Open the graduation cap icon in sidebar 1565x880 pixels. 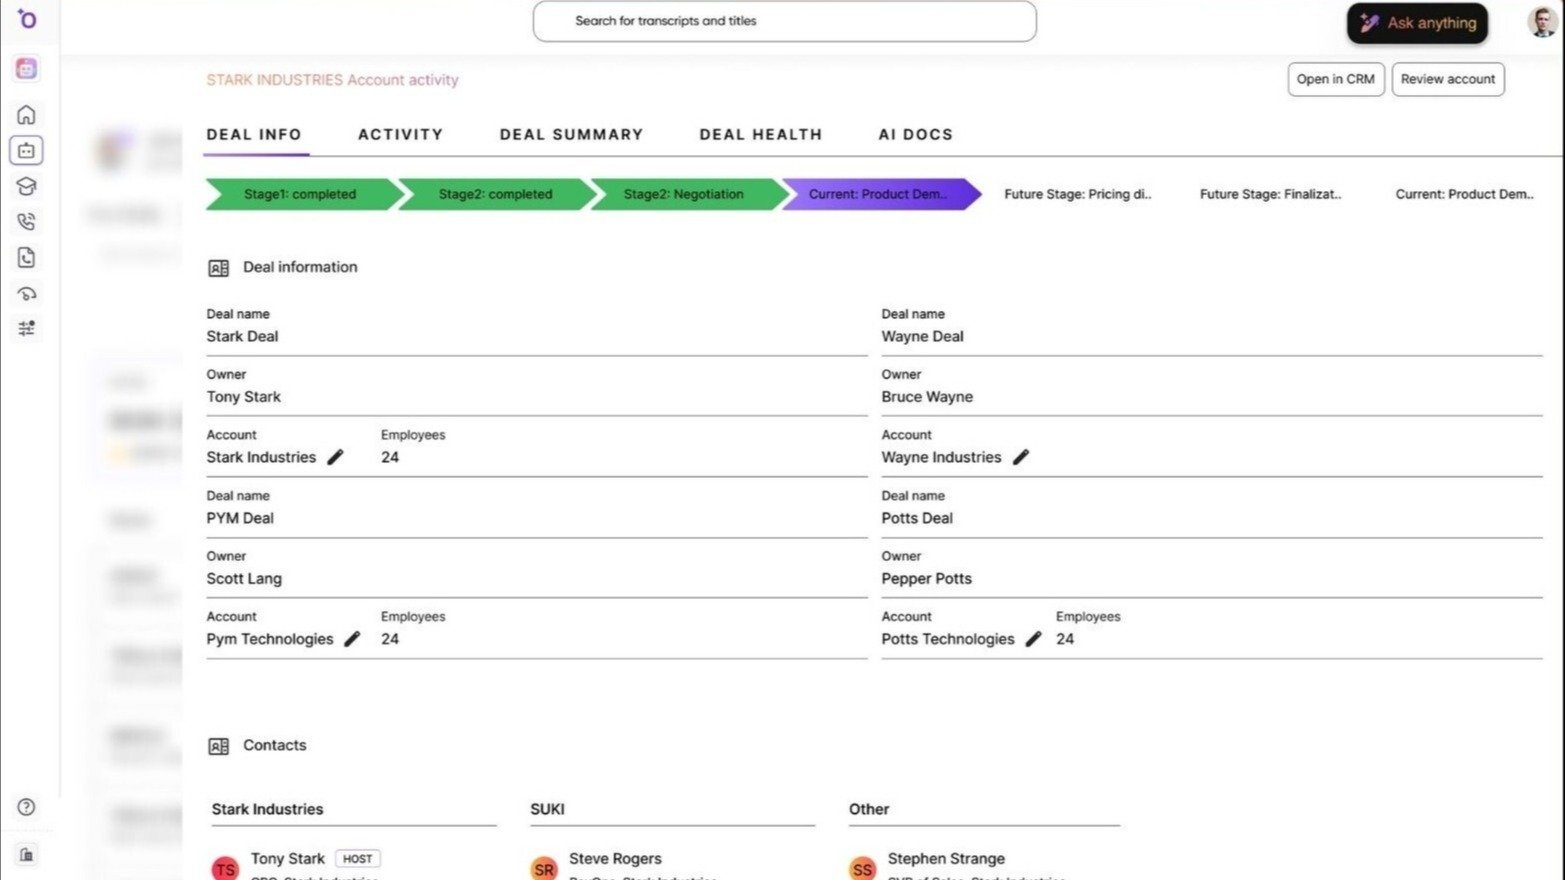coord(27,187)
